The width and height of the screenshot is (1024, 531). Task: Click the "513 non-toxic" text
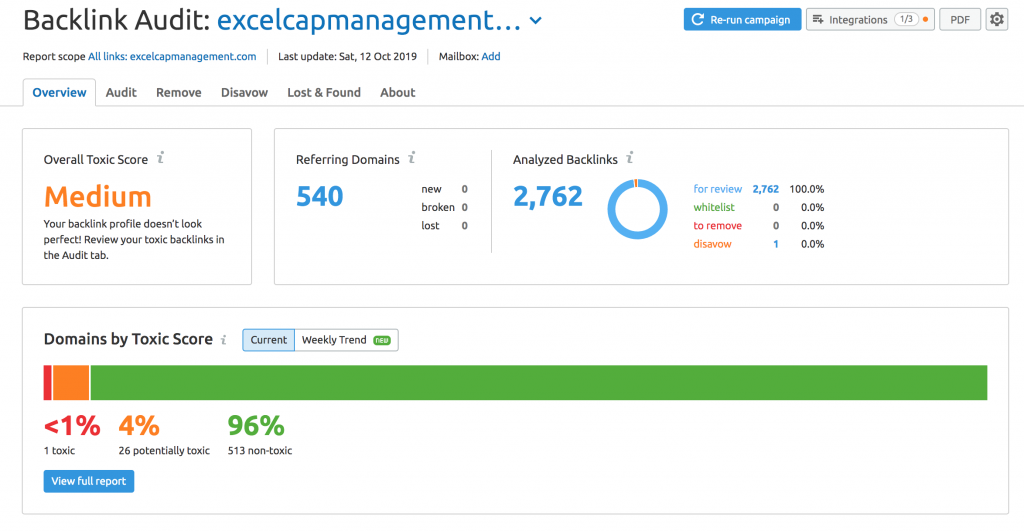tap(260, 451)
